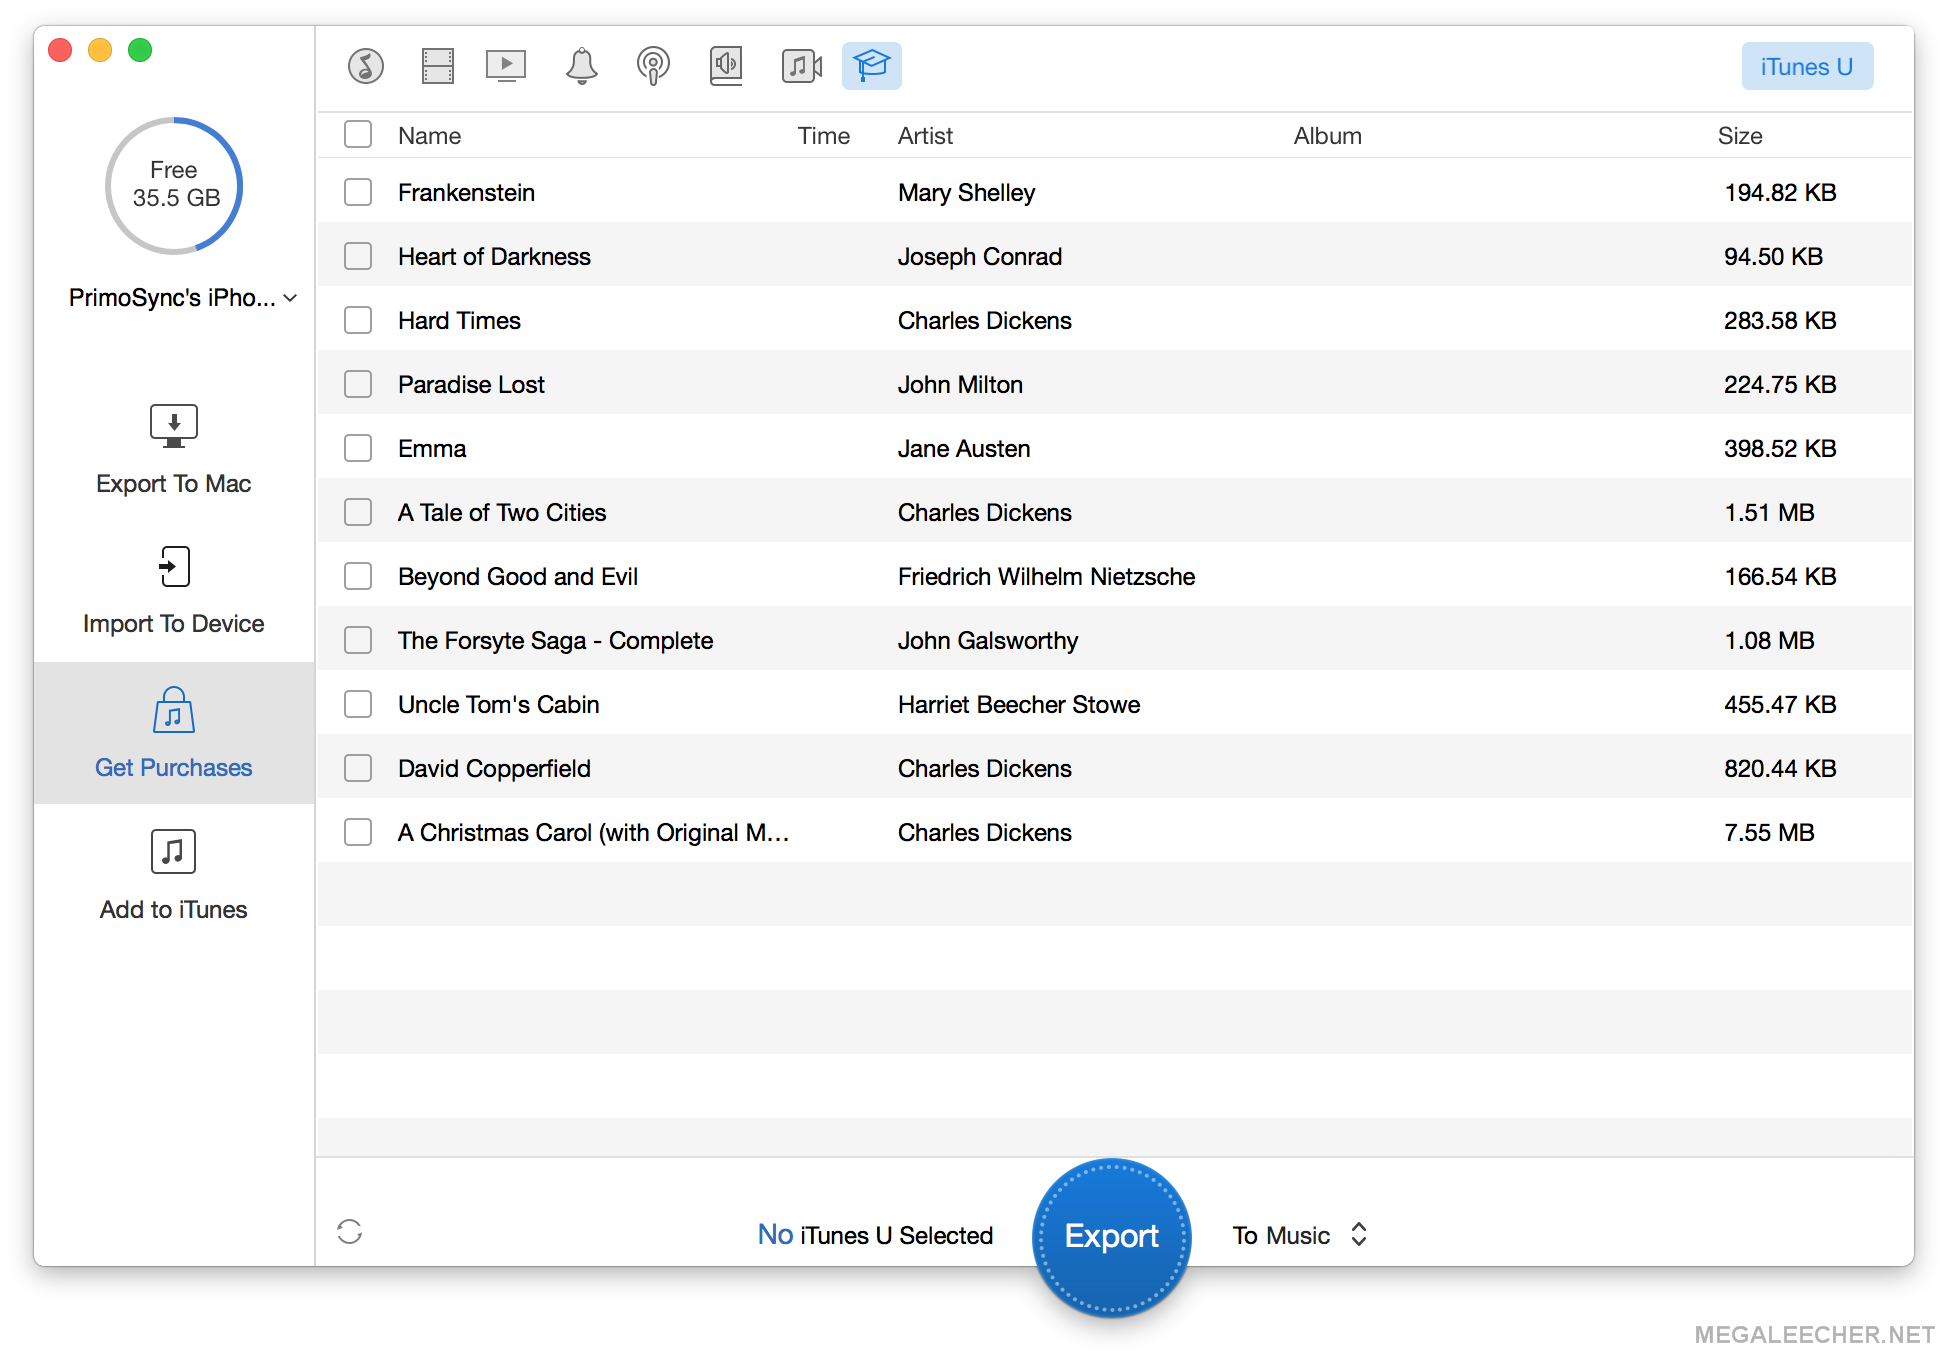Click the No iTunes U Selected status text
This screenshot has width=1948, height=1360.
(x=875, y=1235)
